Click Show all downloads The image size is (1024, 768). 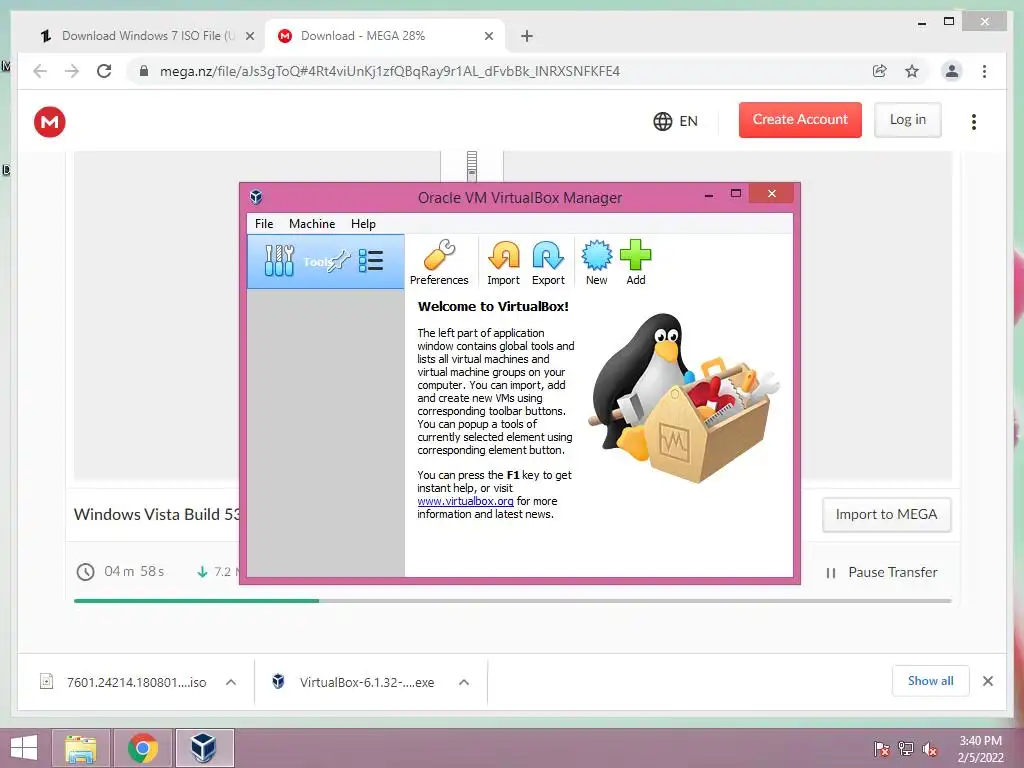pos(931,681)
